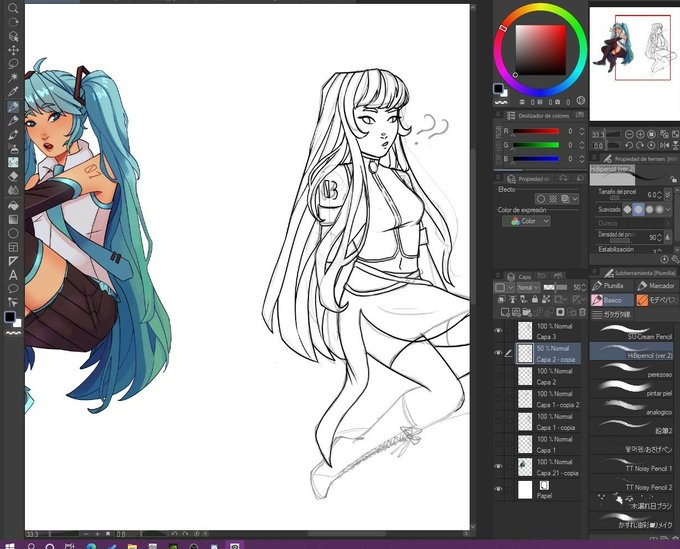Step the Densidad del pincel value
This screenshot has width=680, height=549.
(x=660, y=237)
